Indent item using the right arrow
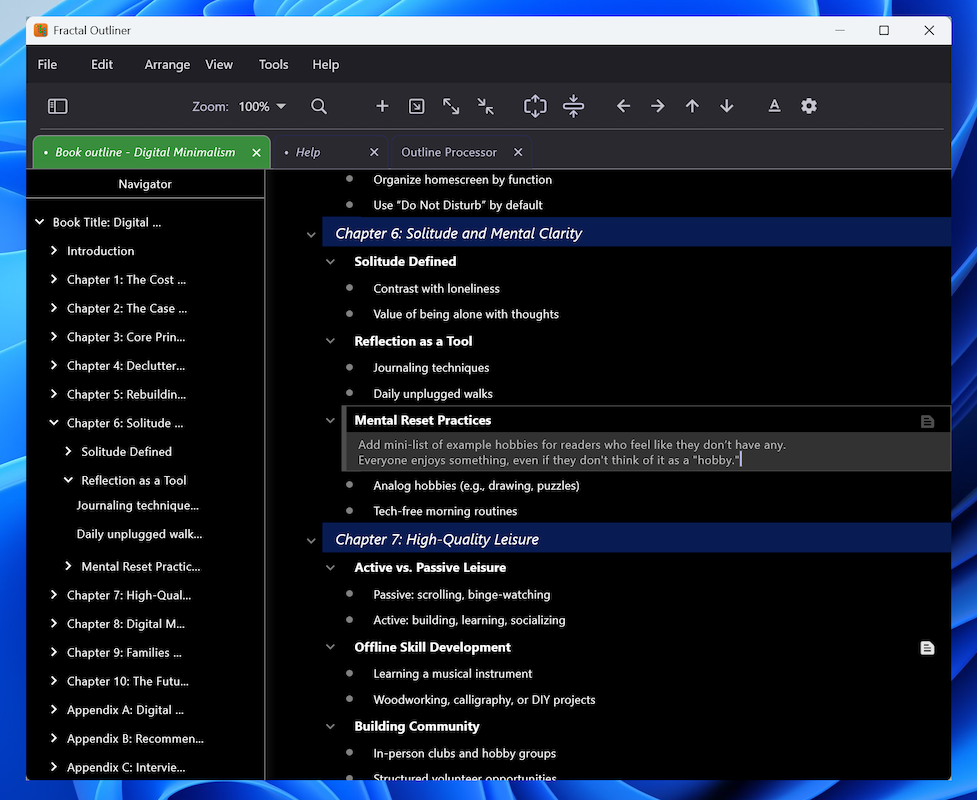977x800 pixels. click(x=657, y=106)
